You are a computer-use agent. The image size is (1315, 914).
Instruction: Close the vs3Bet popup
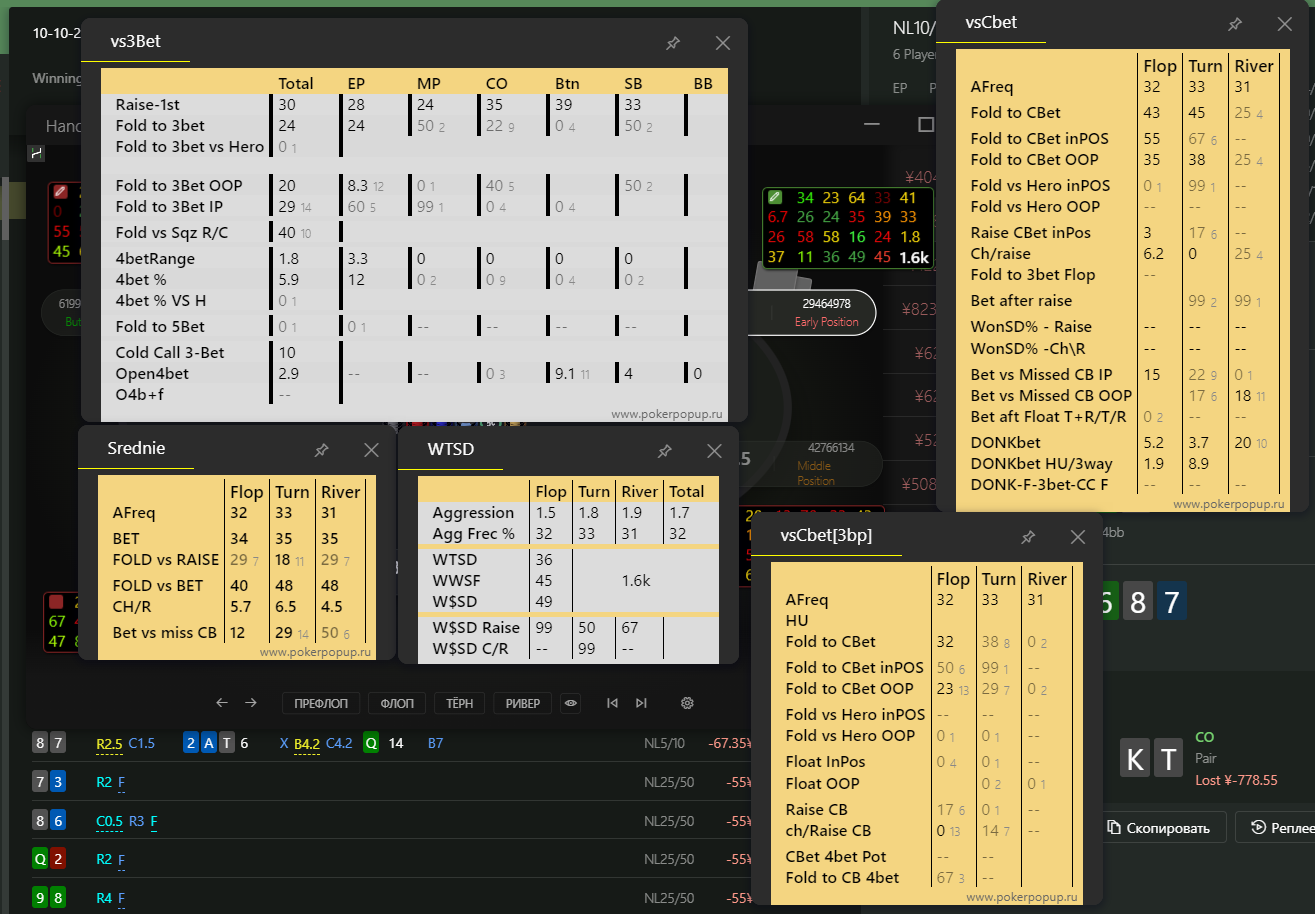723,43
